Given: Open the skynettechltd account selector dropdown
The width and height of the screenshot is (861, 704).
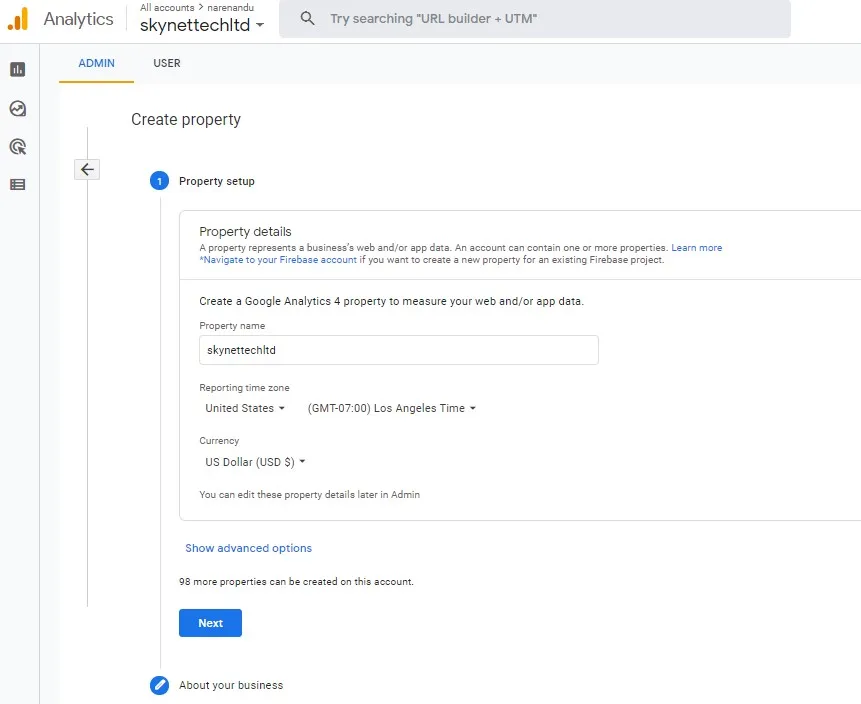Looking at the screenshot, I should click(202, 25).
